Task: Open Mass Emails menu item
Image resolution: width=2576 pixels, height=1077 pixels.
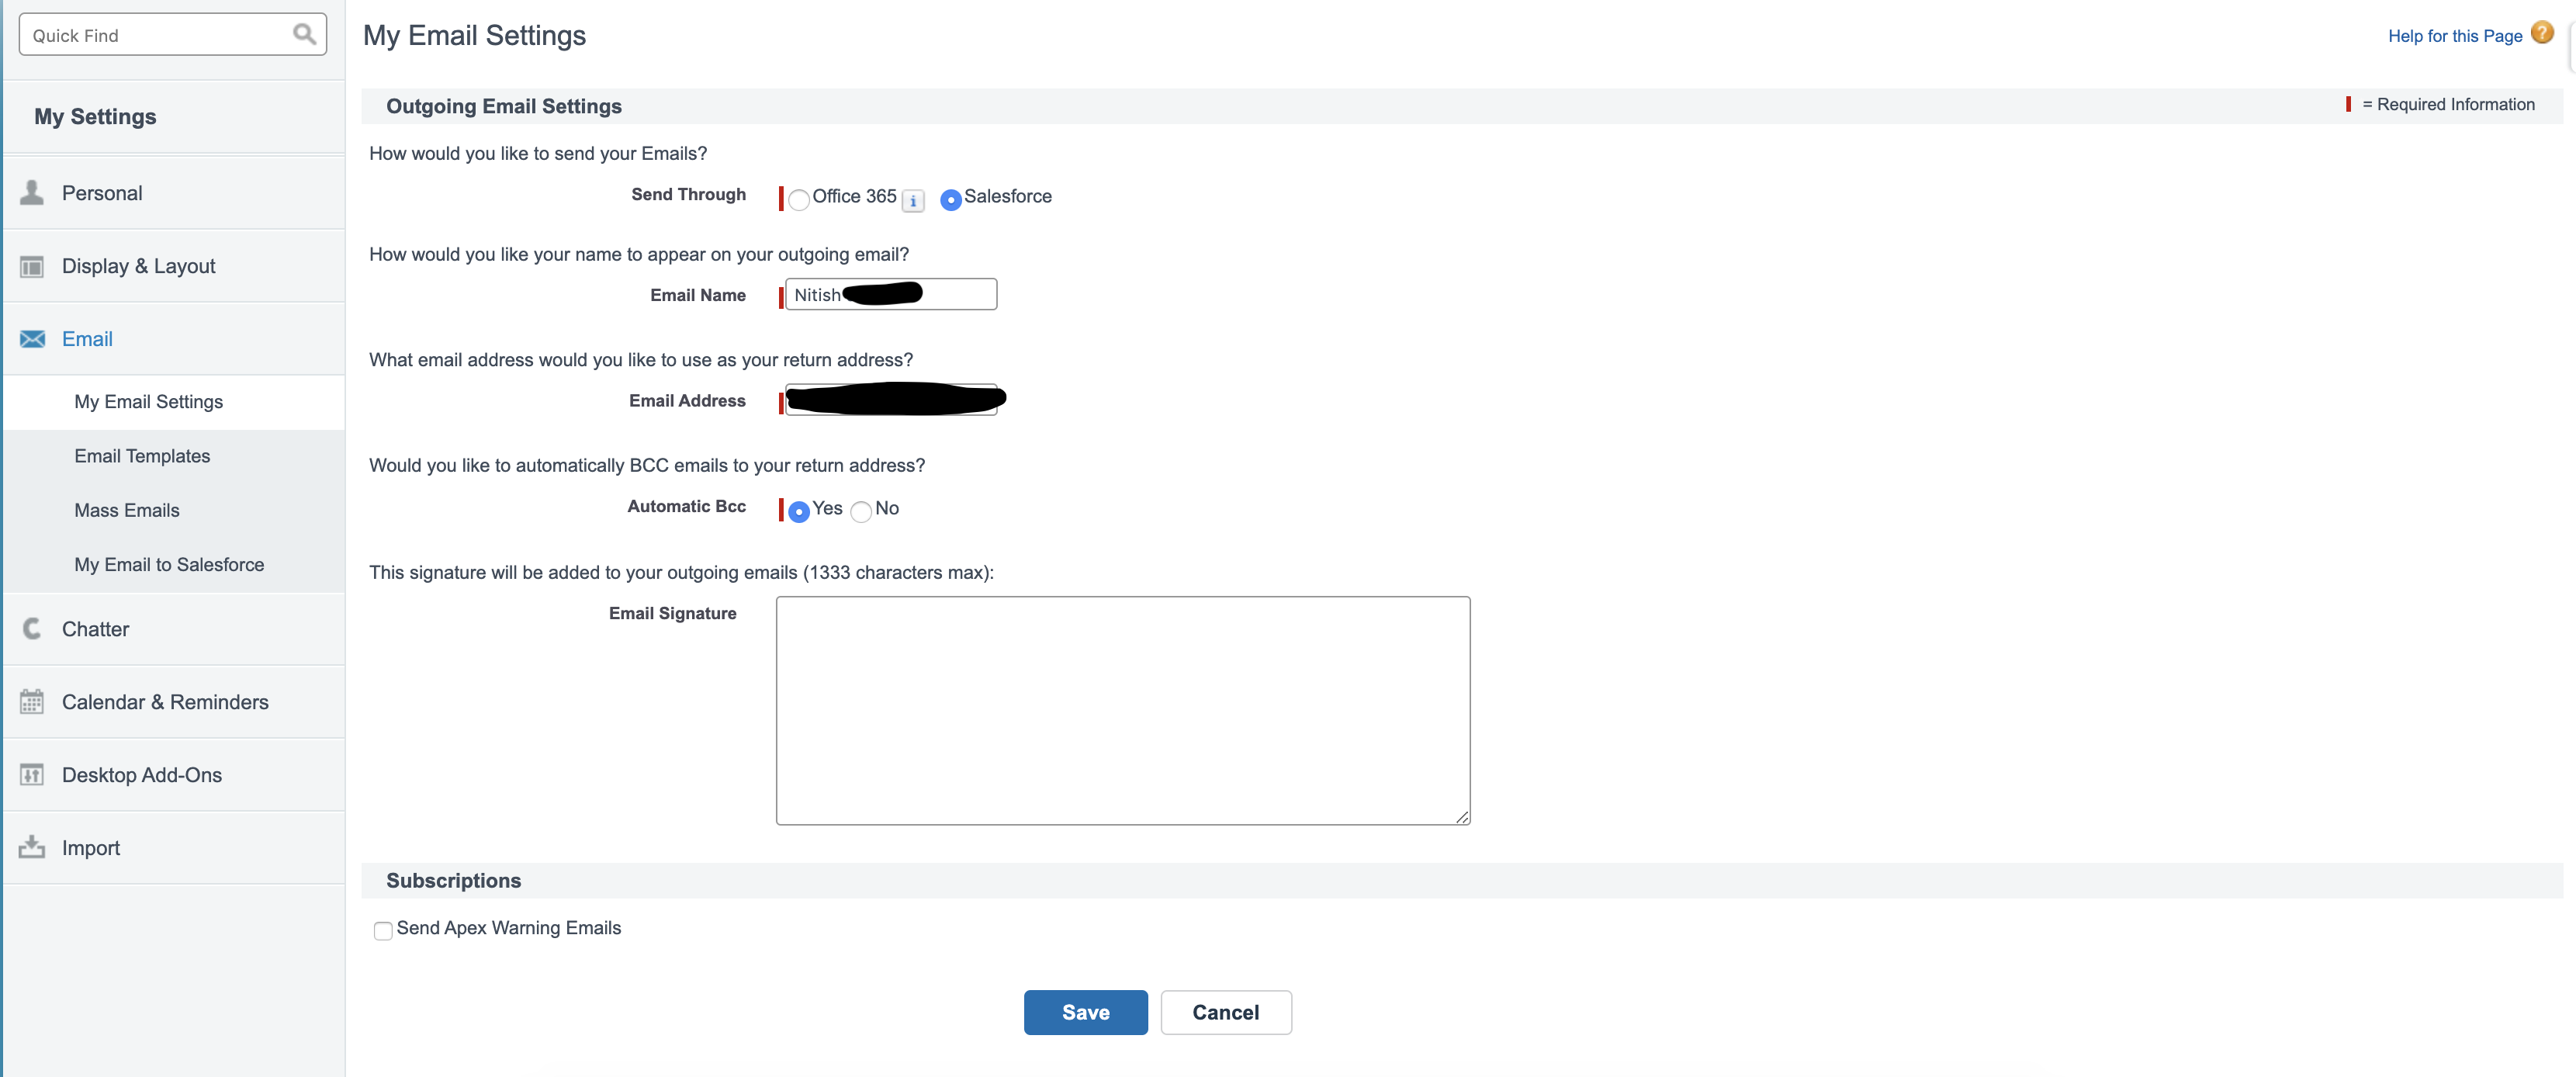Action: (x=127, y=510)
